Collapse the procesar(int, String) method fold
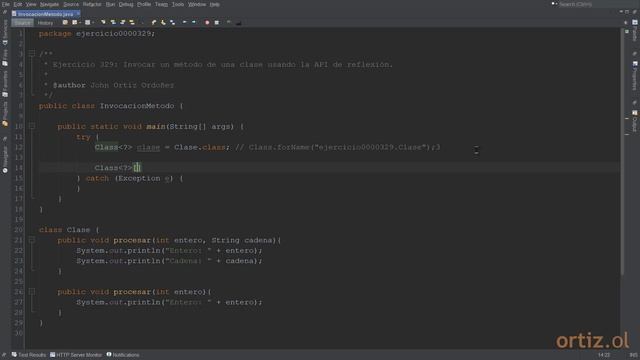The width and height of the screenshot is (640, 360). click(32, 240)
